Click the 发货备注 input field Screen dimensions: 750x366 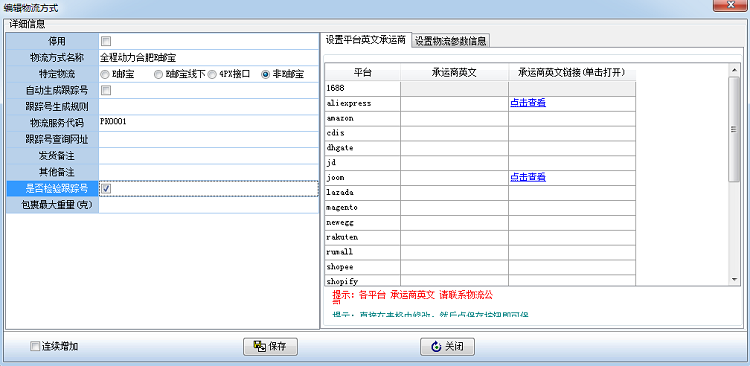208,155
